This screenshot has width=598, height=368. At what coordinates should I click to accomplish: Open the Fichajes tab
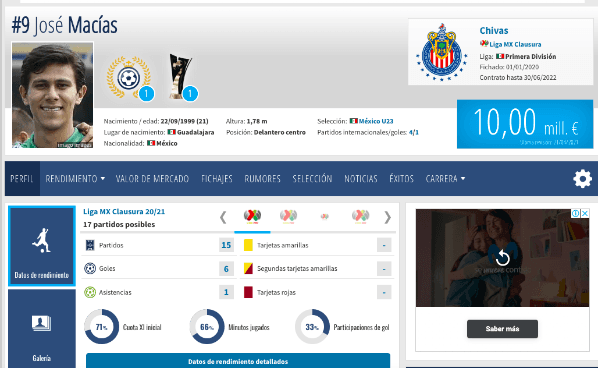tap(217, 178)
